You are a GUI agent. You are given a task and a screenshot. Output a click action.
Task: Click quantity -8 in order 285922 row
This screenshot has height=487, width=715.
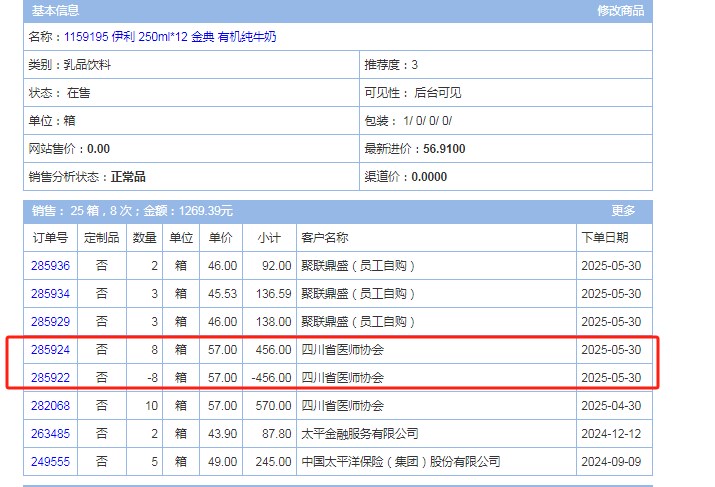pyautogui.click(x=152, y=378)
